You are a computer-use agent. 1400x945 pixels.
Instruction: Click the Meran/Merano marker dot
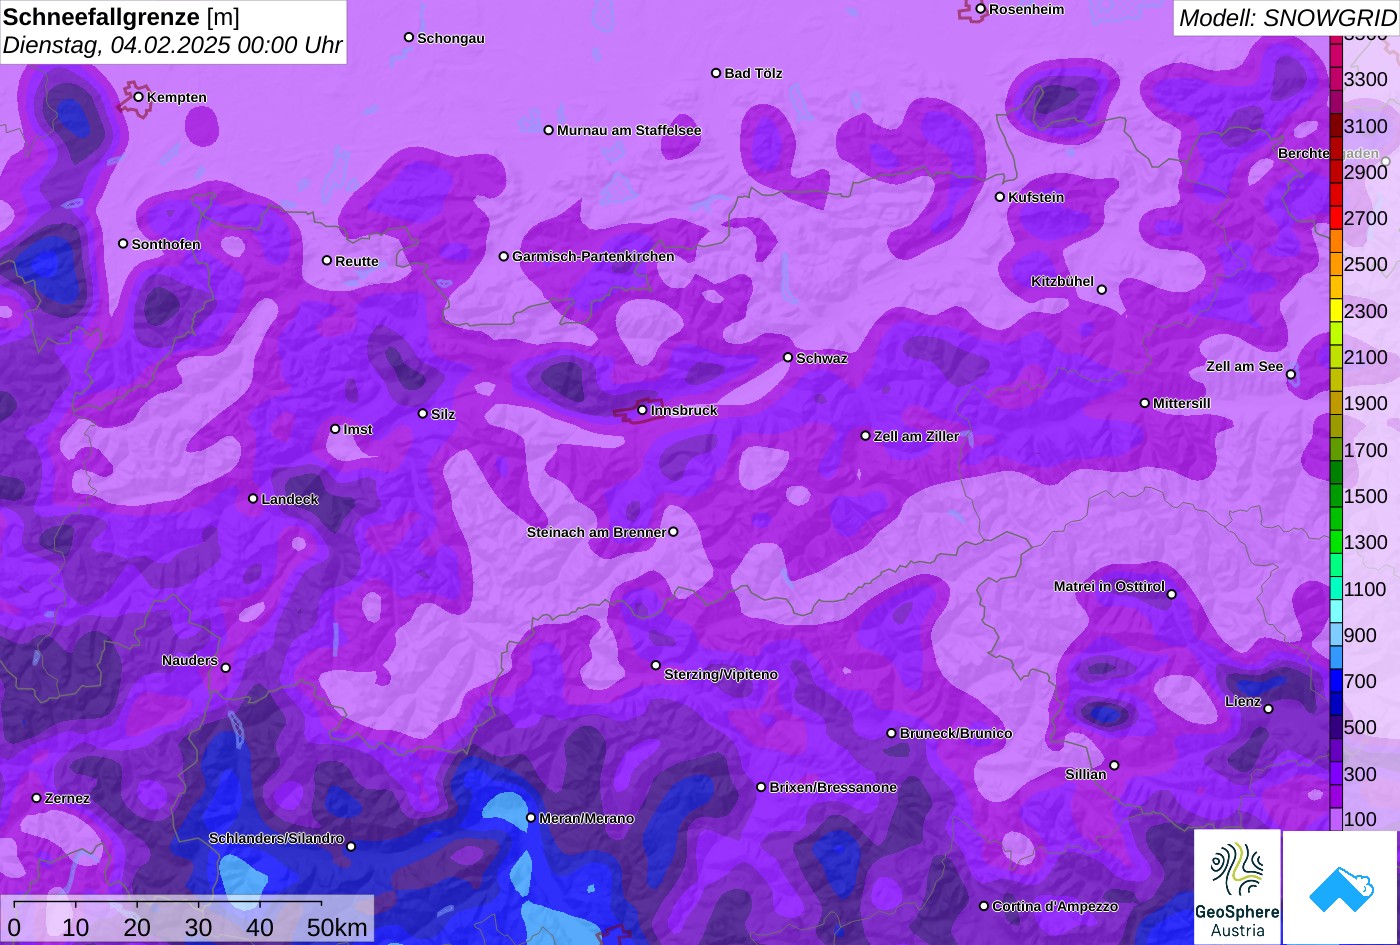[531, 818]
